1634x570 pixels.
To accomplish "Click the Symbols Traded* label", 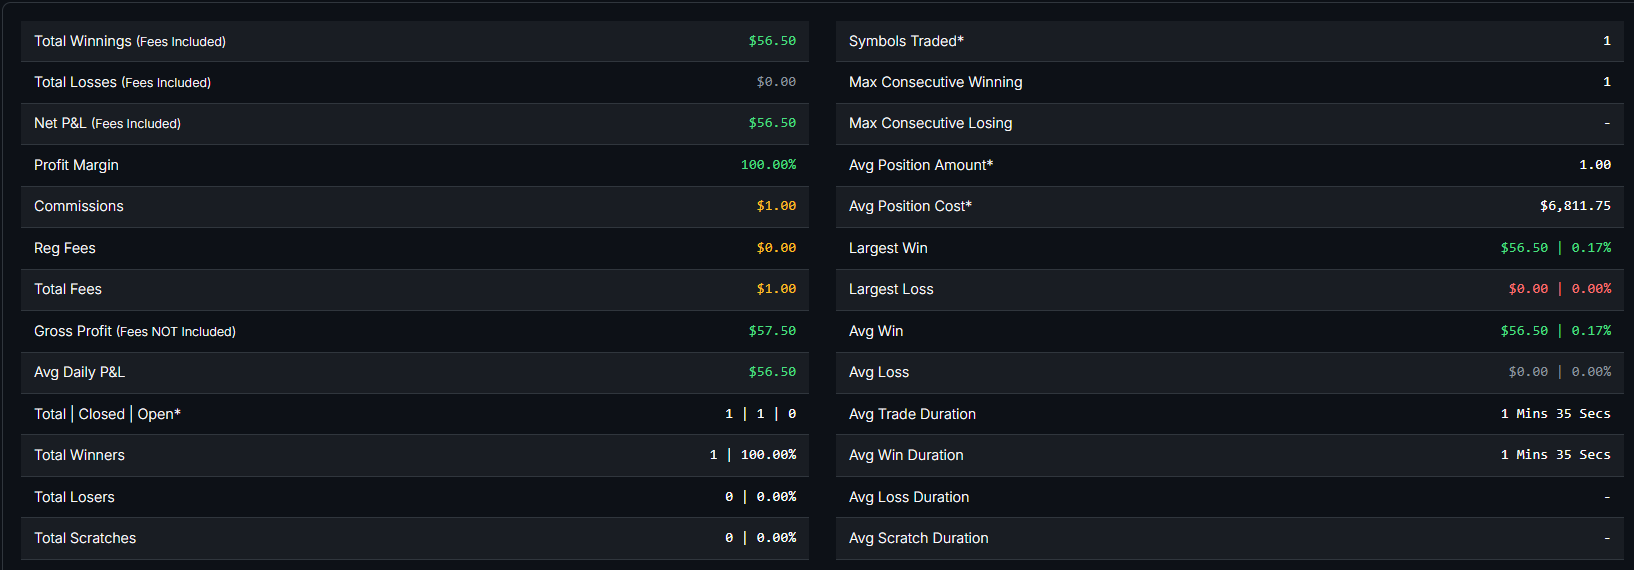I will click(906, 41).
